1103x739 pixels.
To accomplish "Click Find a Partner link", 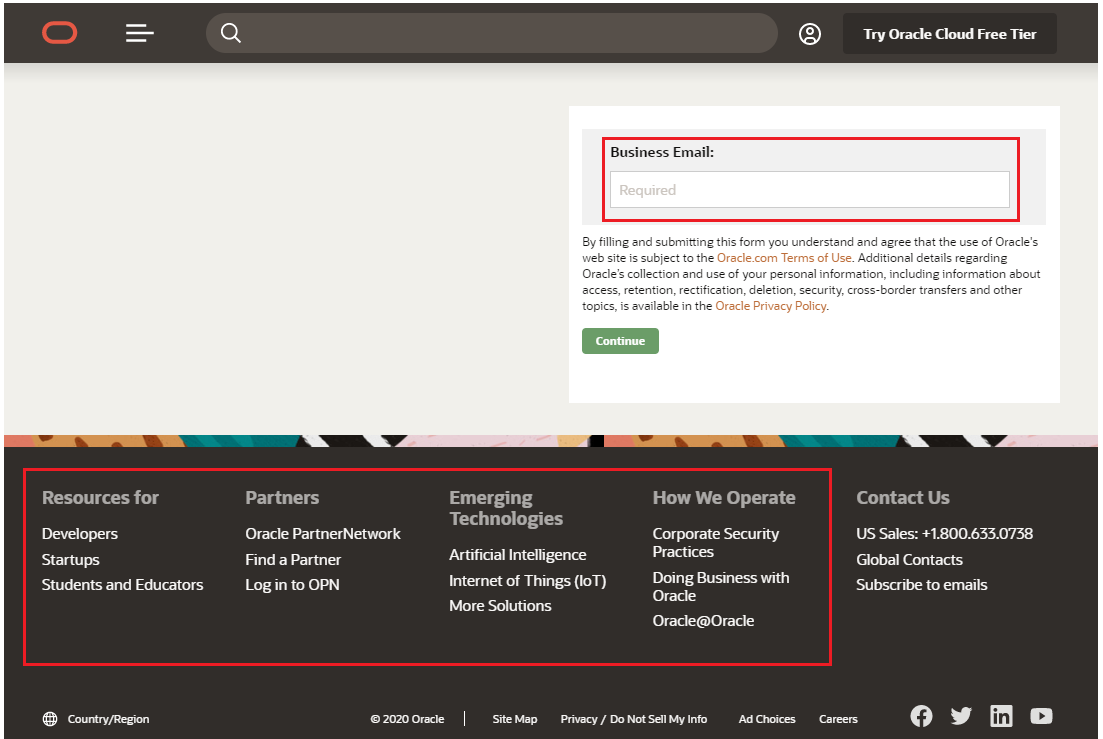I will (x=293, y=560).
